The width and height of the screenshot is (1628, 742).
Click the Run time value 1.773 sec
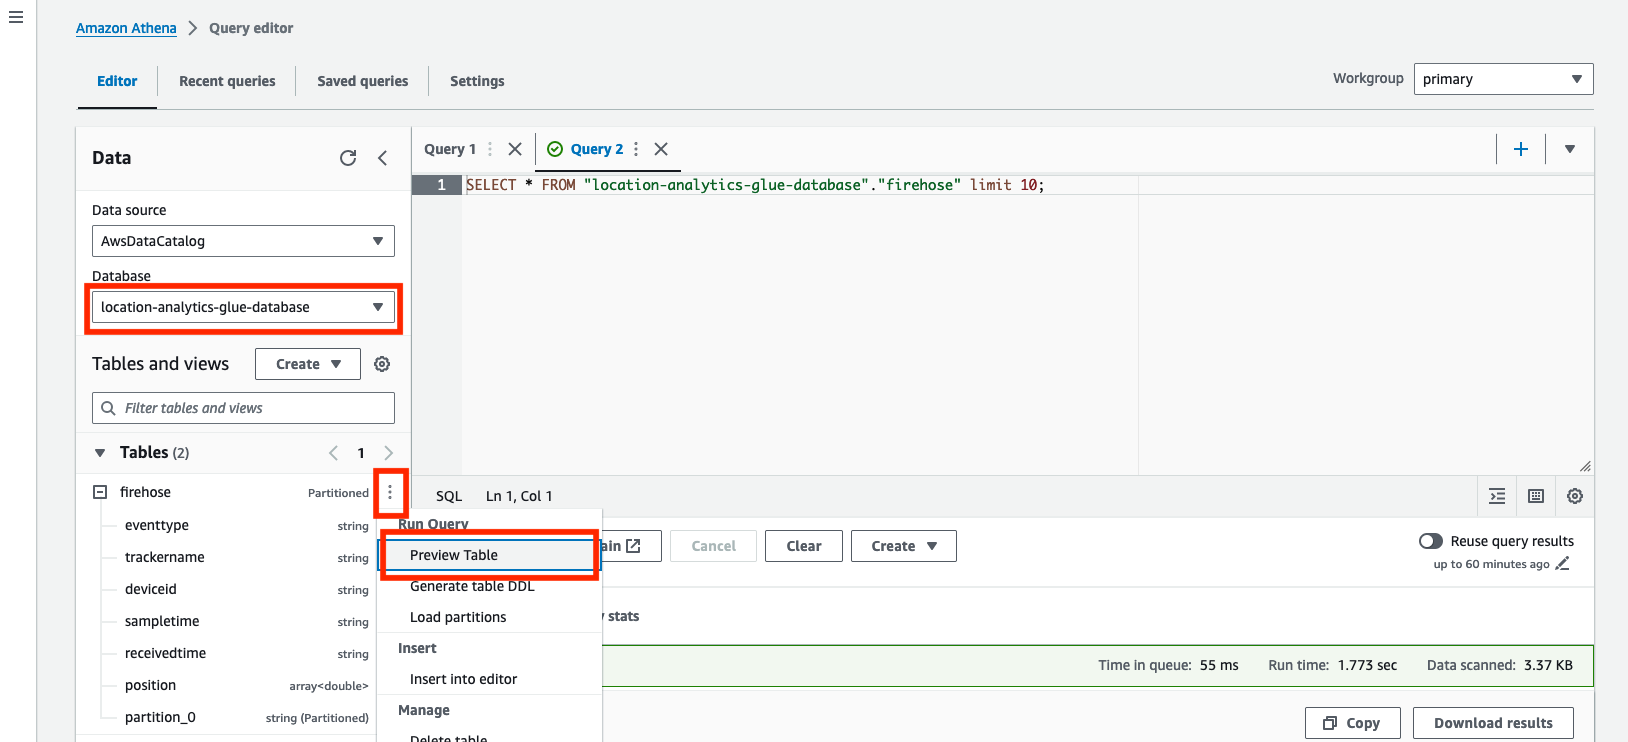(1368, 665)
